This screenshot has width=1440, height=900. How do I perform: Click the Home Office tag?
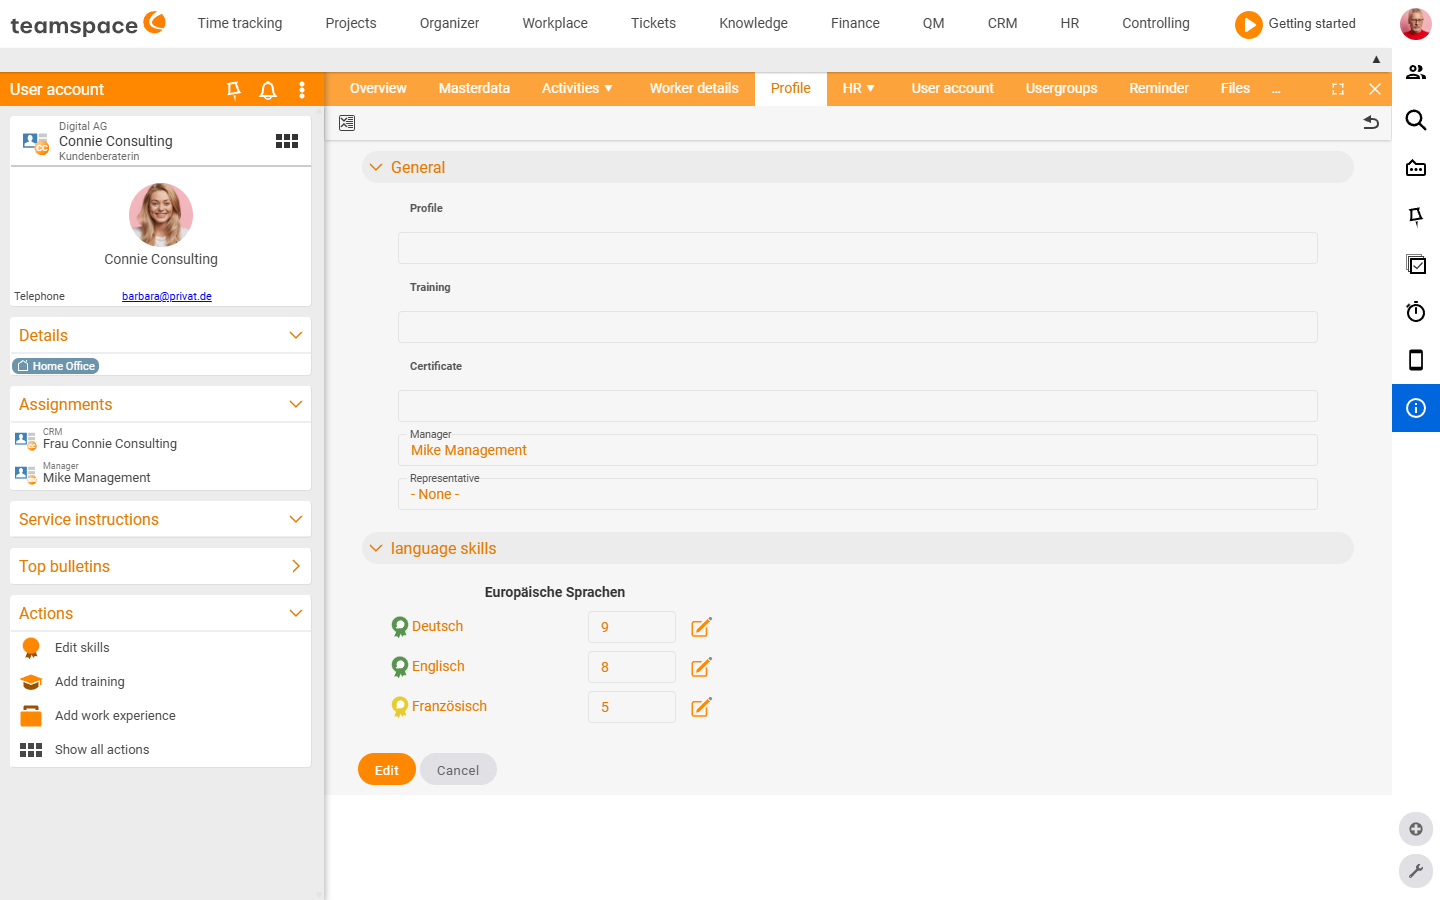56,366
